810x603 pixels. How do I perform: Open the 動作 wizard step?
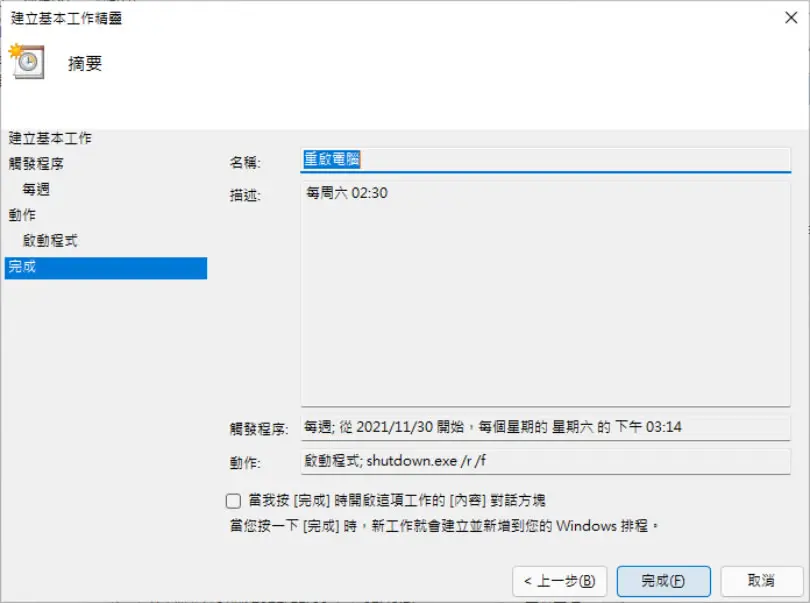pyautogui.click(x=22, y=215)
